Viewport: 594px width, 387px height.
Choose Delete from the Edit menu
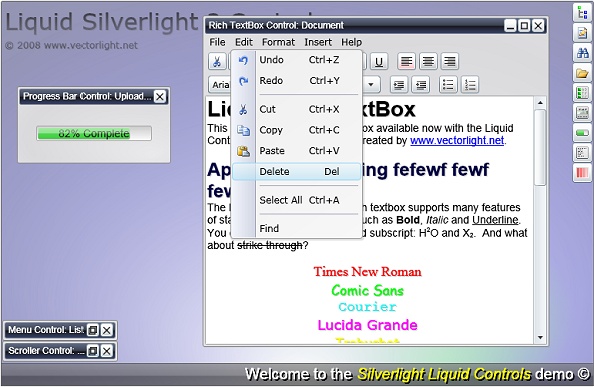coord(296,172)
